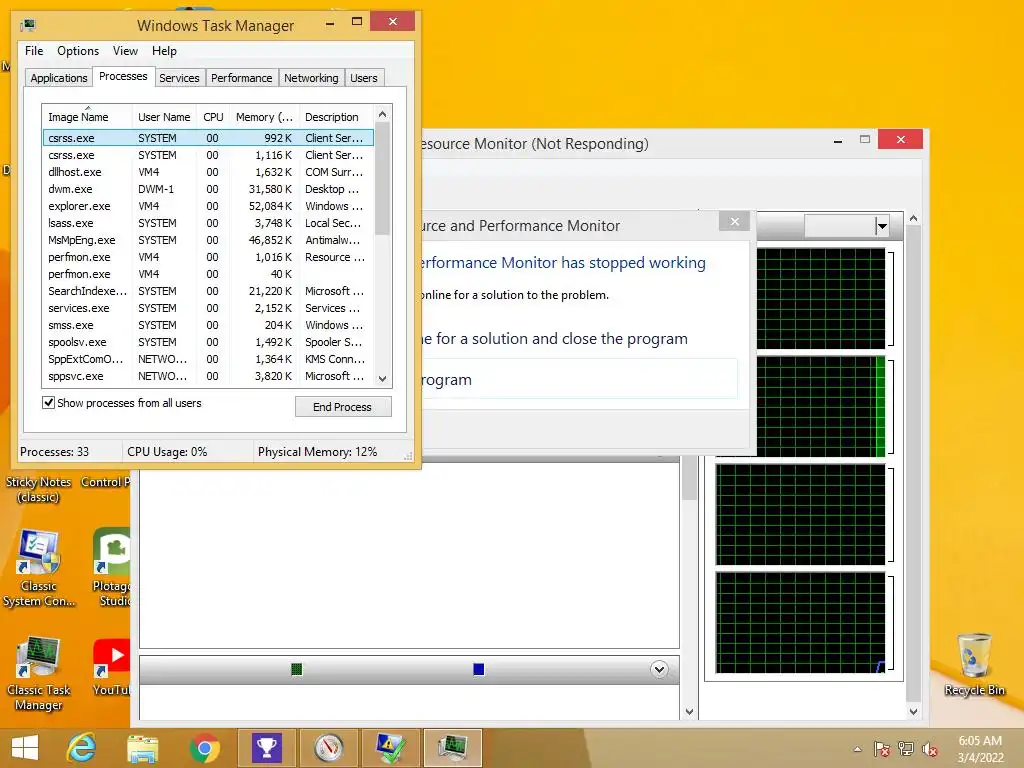
Task: Select the blue legend square in Resource Monitor
Action: (479, 669)
